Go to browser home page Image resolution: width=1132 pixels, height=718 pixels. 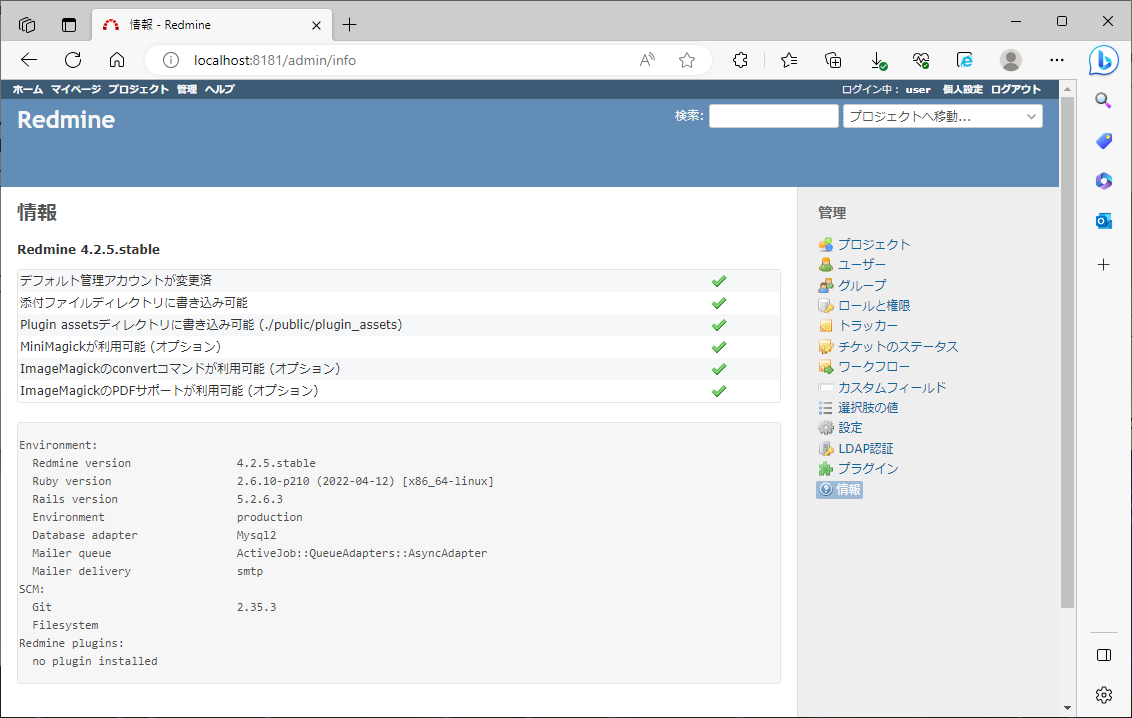tap(117, 60)
